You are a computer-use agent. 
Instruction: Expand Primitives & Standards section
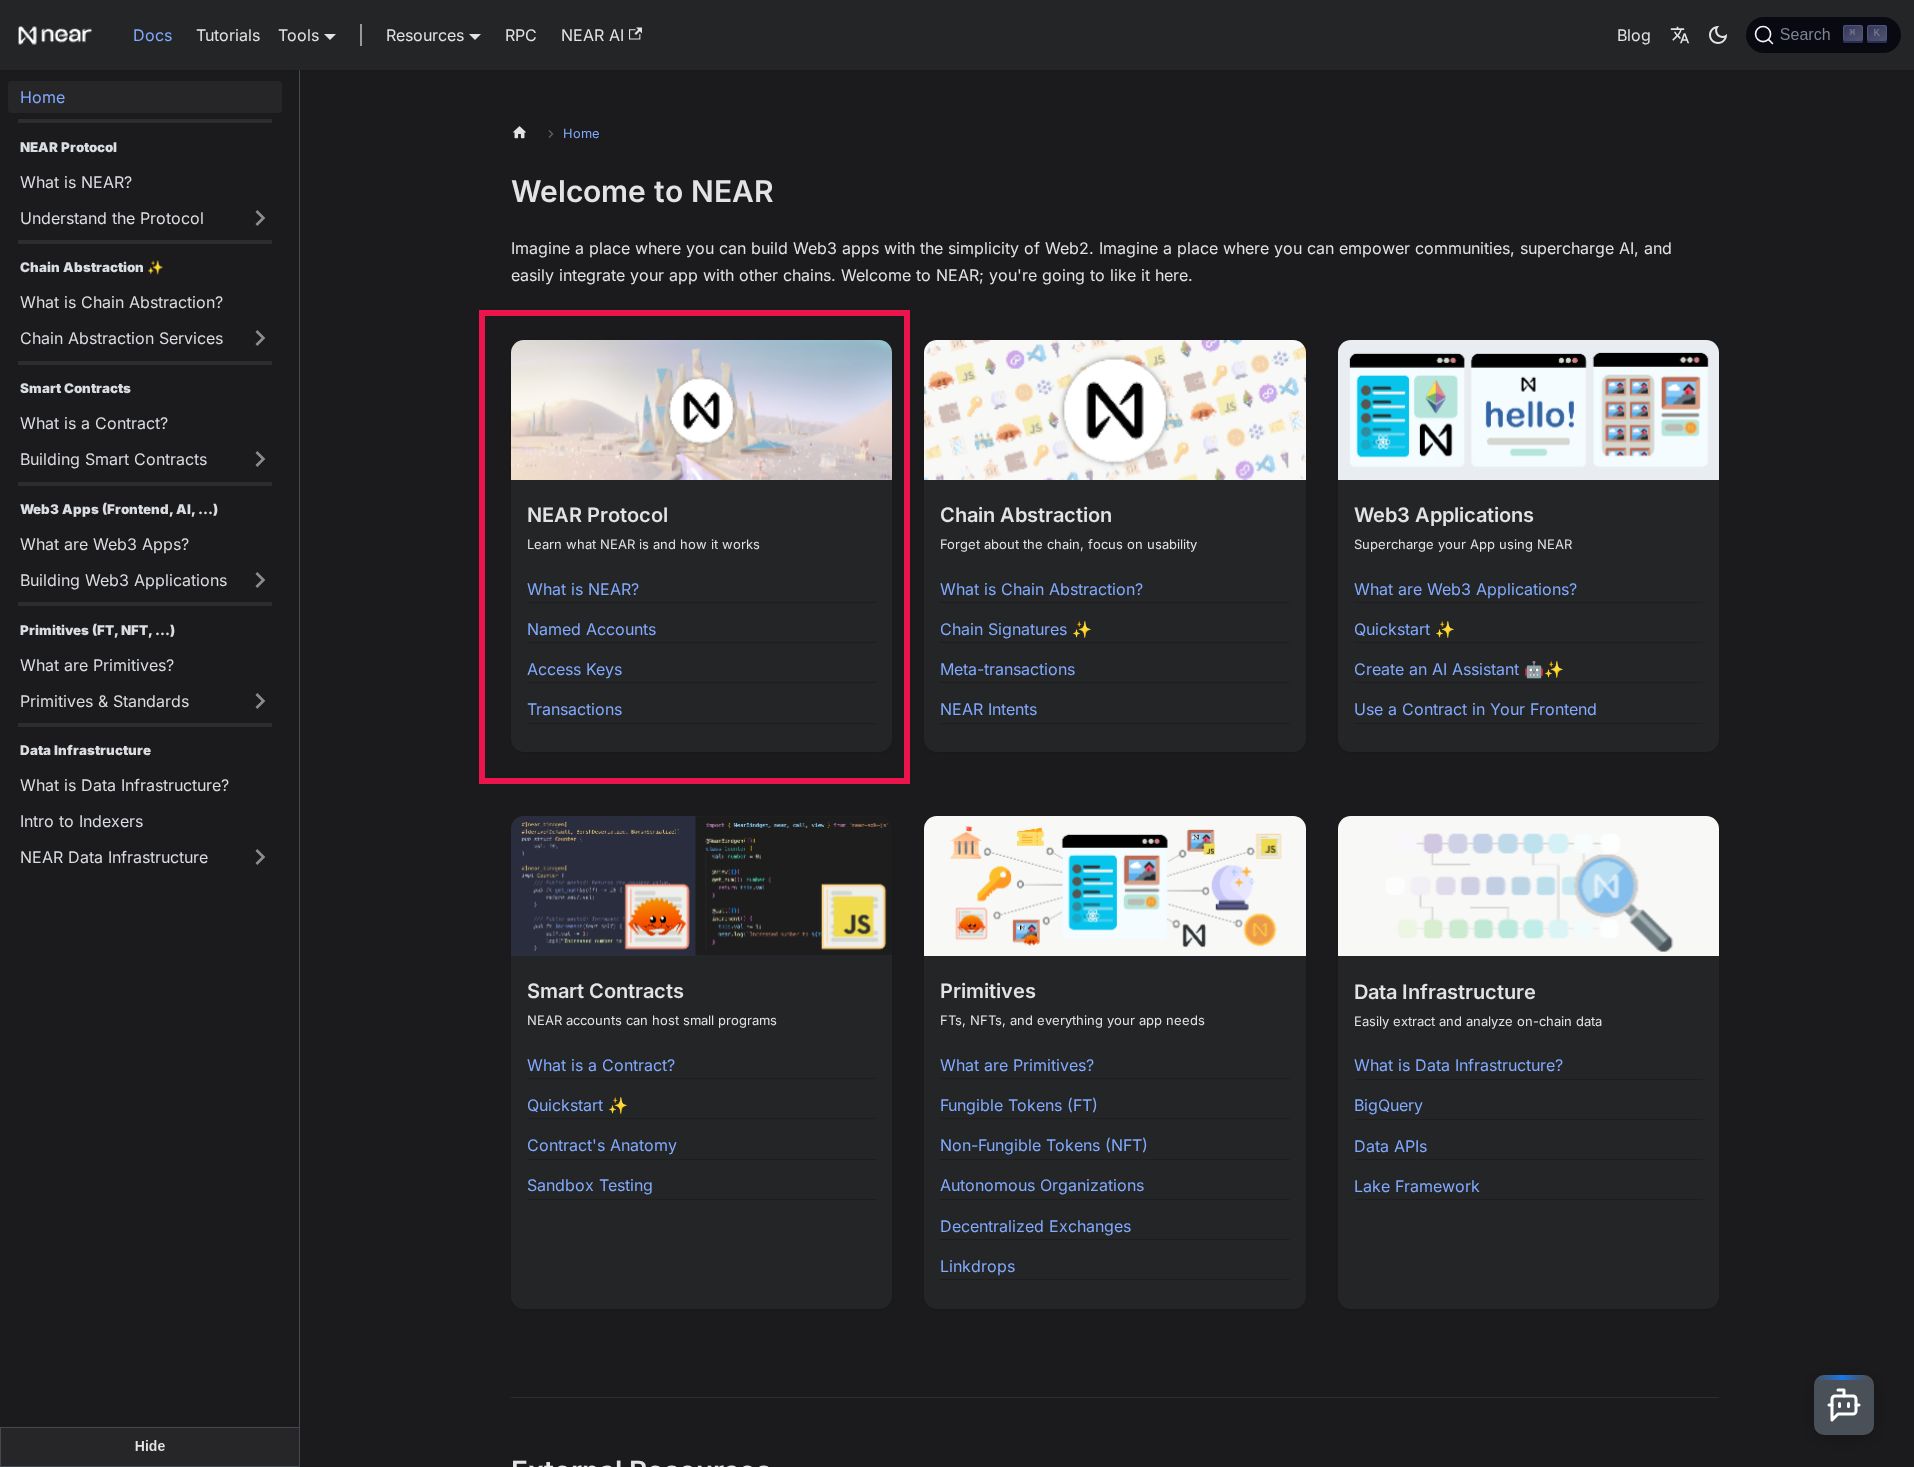[260, 701]
